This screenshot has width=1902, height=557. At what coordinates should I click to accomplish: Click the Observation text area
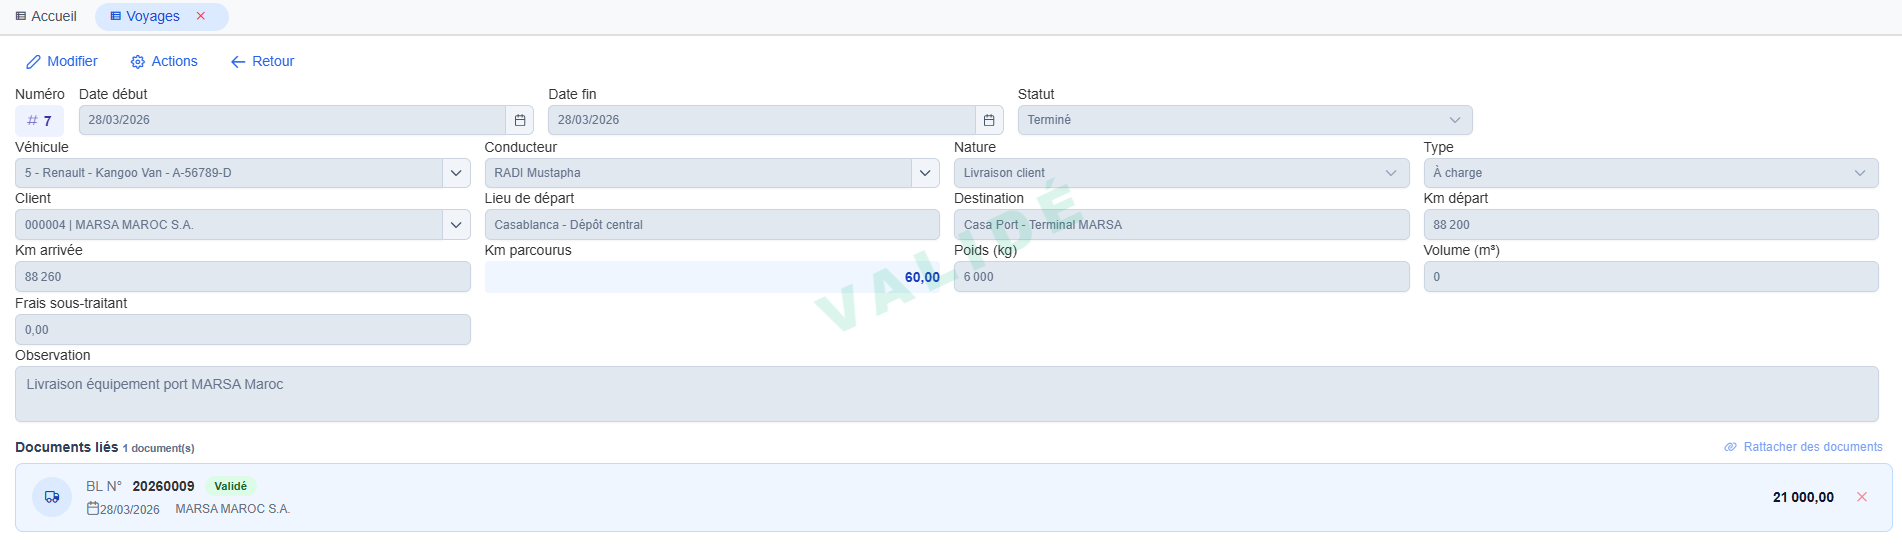(x=946, y=394)
